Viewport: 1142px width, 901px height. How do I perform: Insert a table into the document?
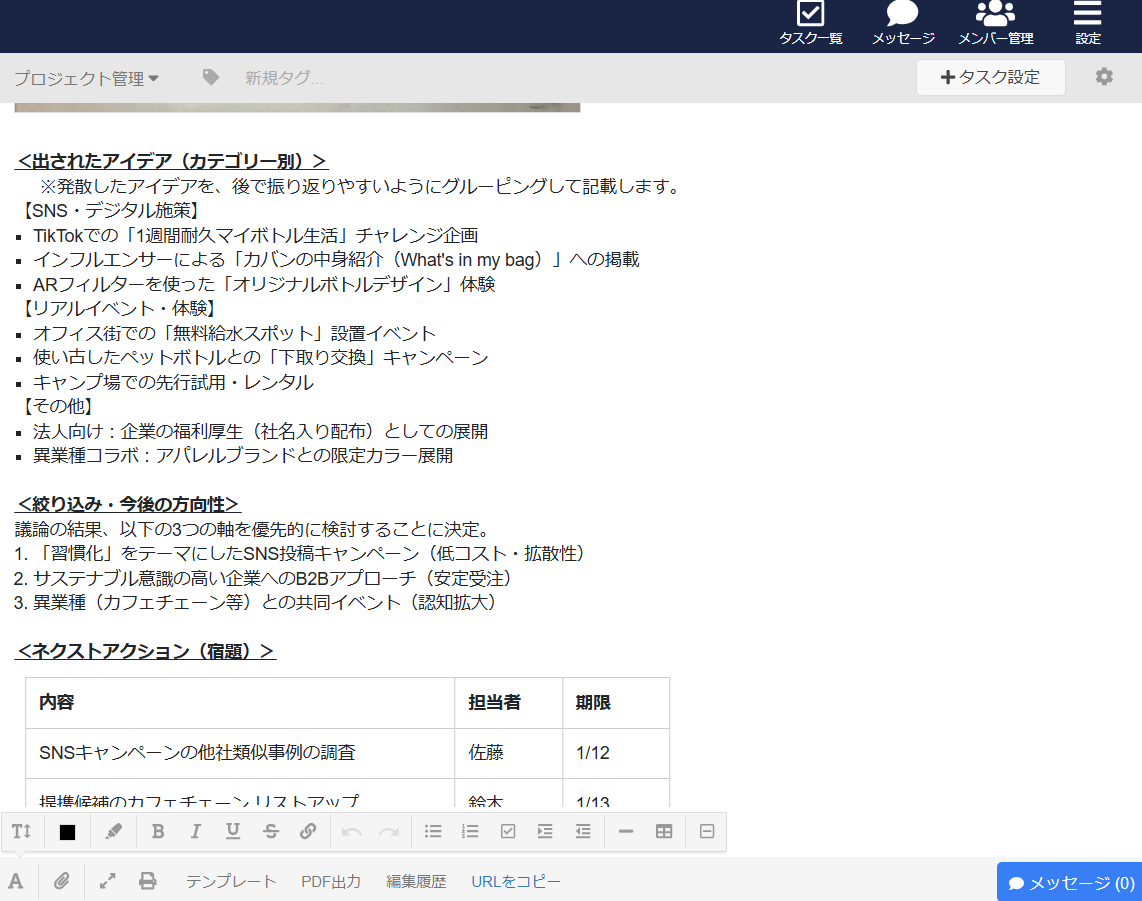[664, 831]
